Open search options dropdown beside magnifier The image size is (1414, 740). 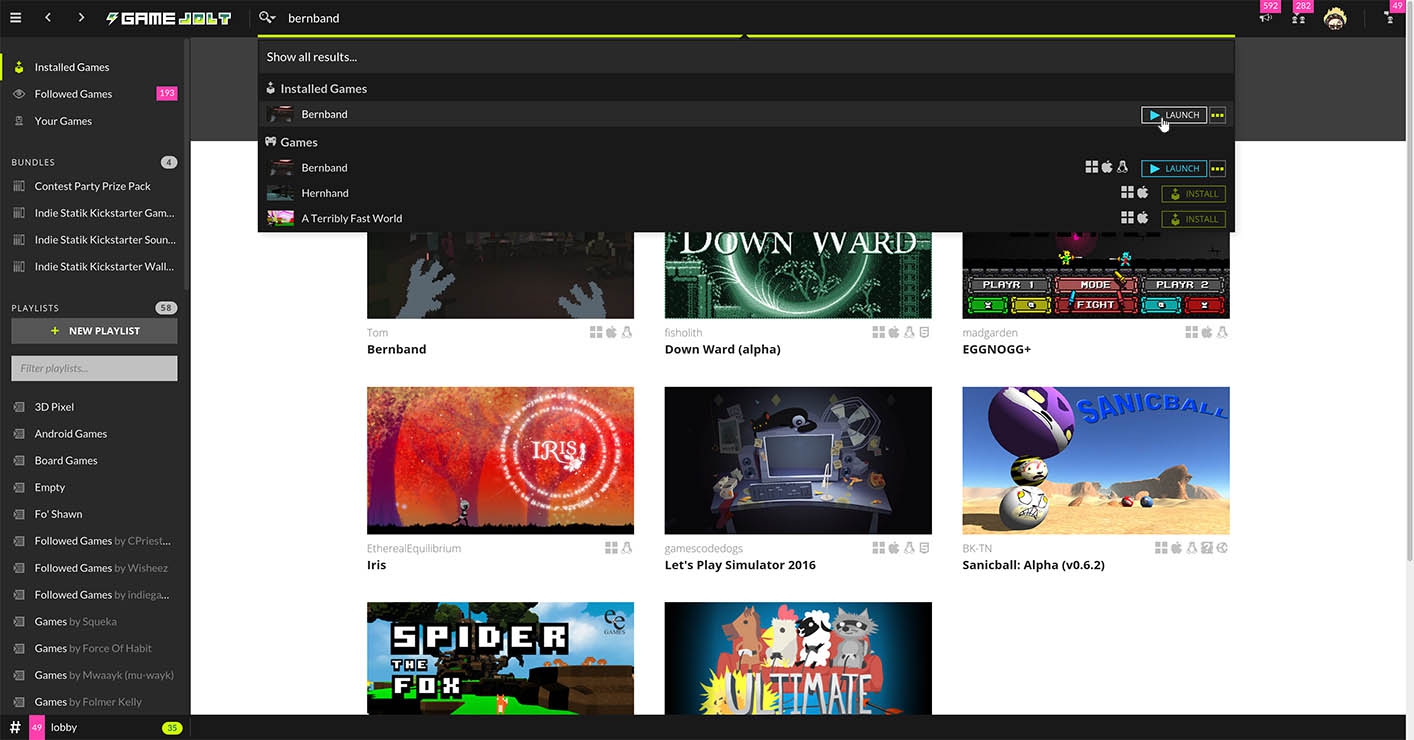(x=267, y=18)
